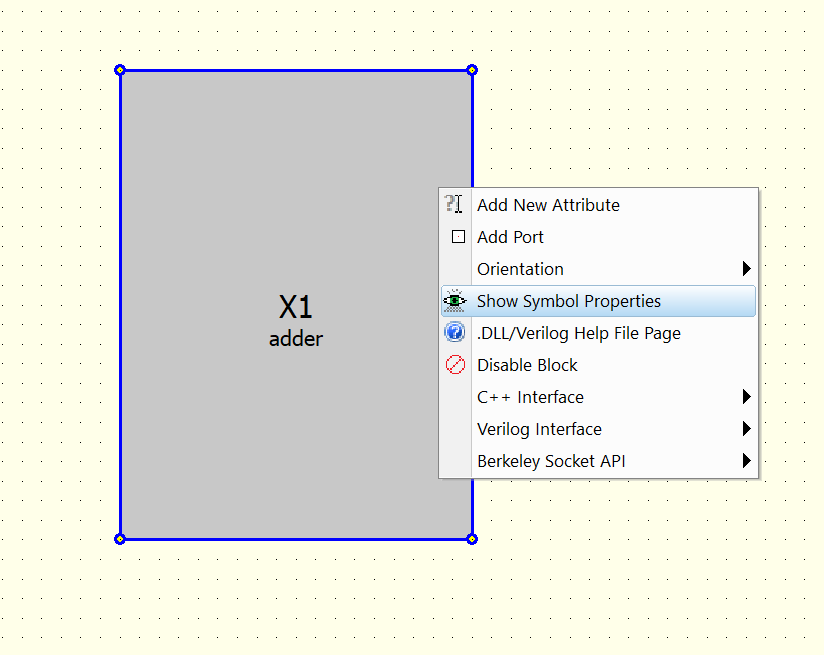Click the red circle-slash Disable Block icon
Viewport: 824px width, 655px height.
pos(455,365)
